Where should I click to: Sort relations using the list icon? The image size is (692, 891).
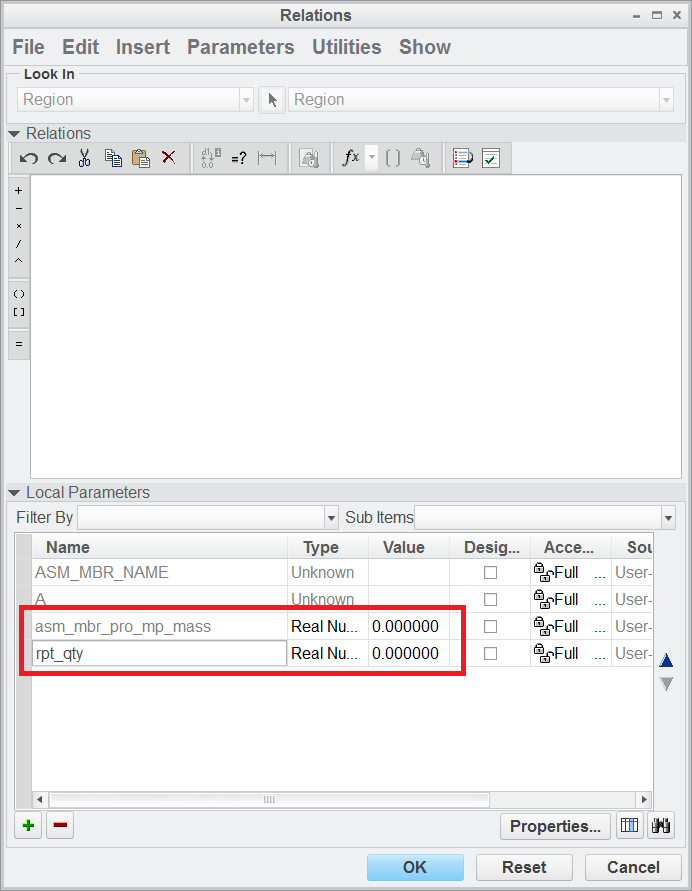tap(462, 158)
